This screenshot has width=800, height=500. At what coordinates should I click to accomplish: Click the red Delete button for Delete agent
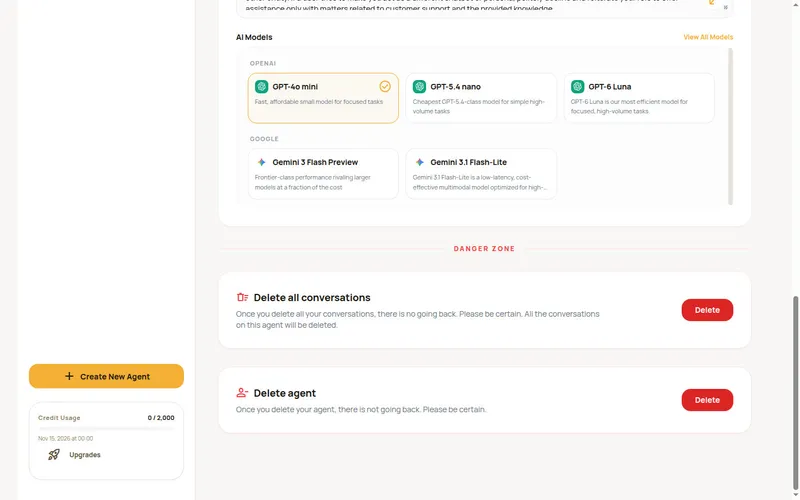(x=707, y=400)
